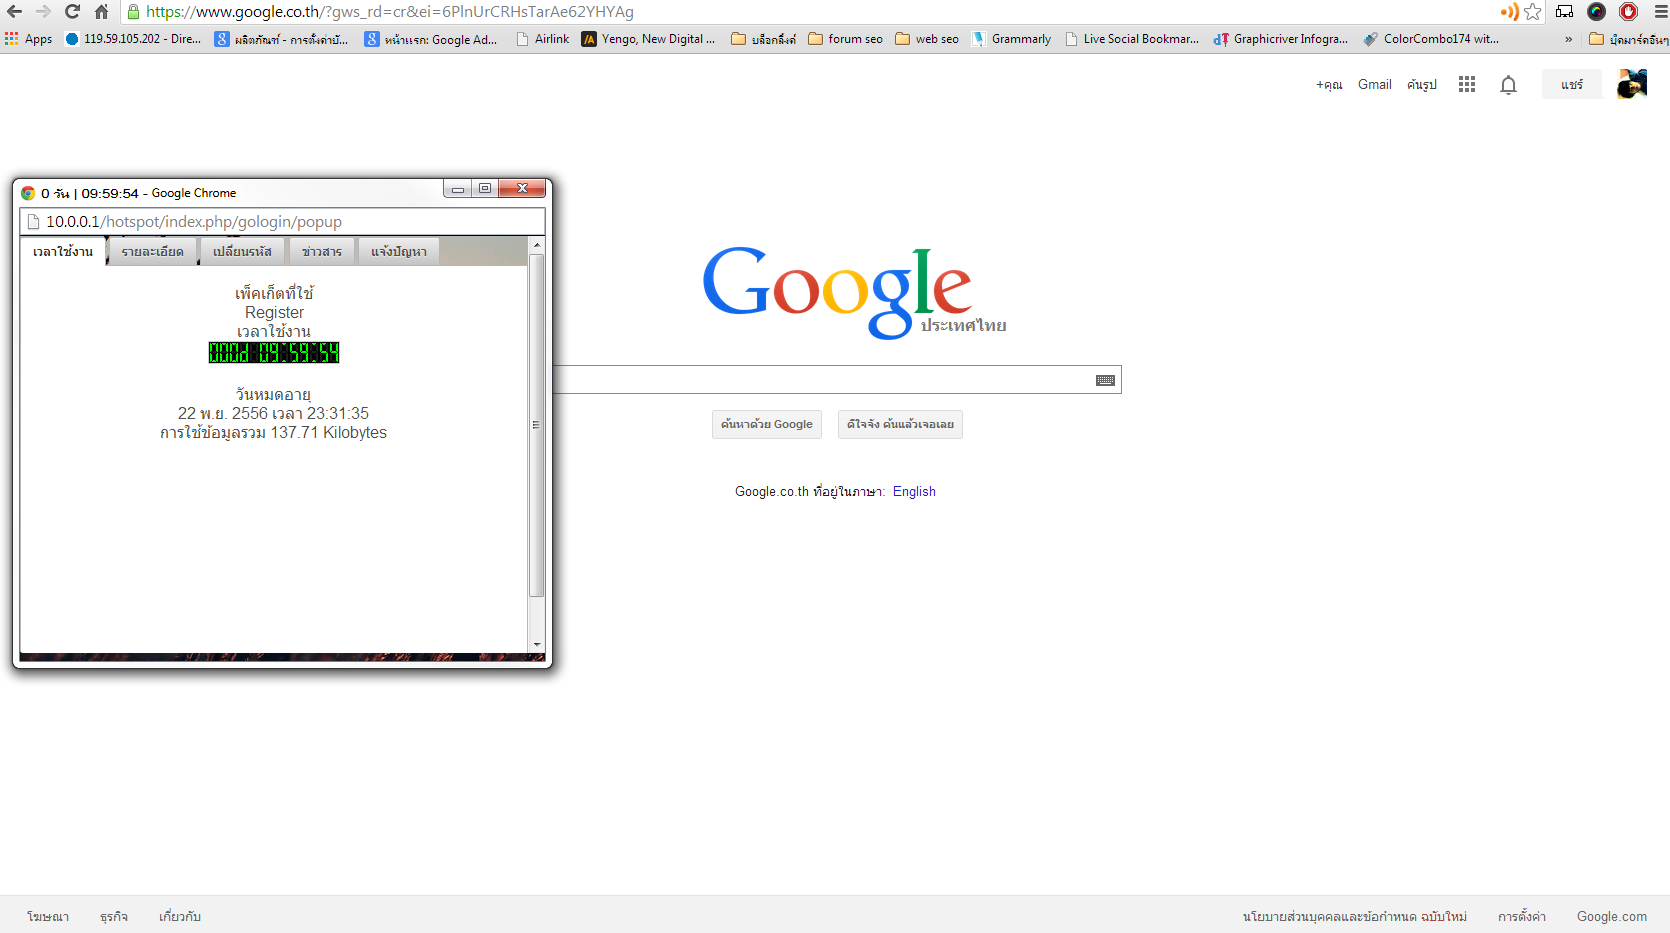Click the RSS feed icon in address bar
The width and height of the screenshot is (1670, 933).
tap(1509, 12)
